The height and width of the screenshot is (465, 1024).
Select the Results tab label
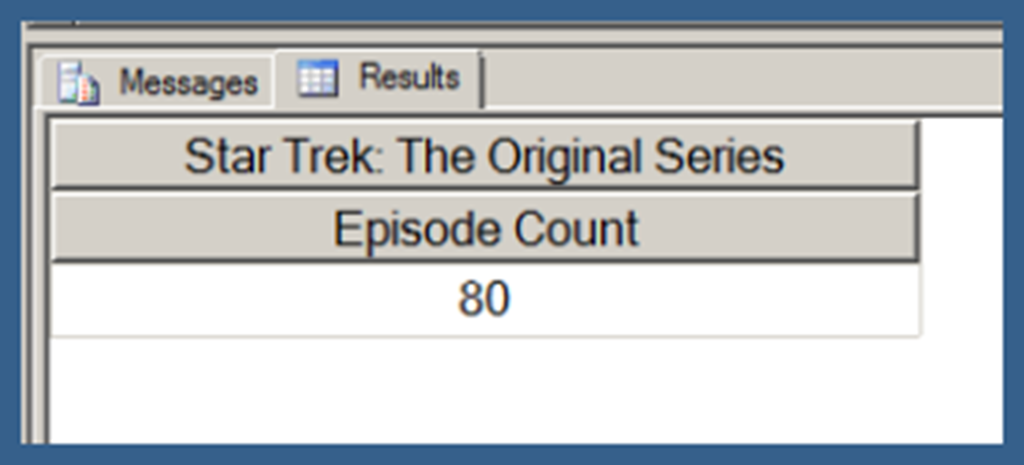click(x=409, y=77)
